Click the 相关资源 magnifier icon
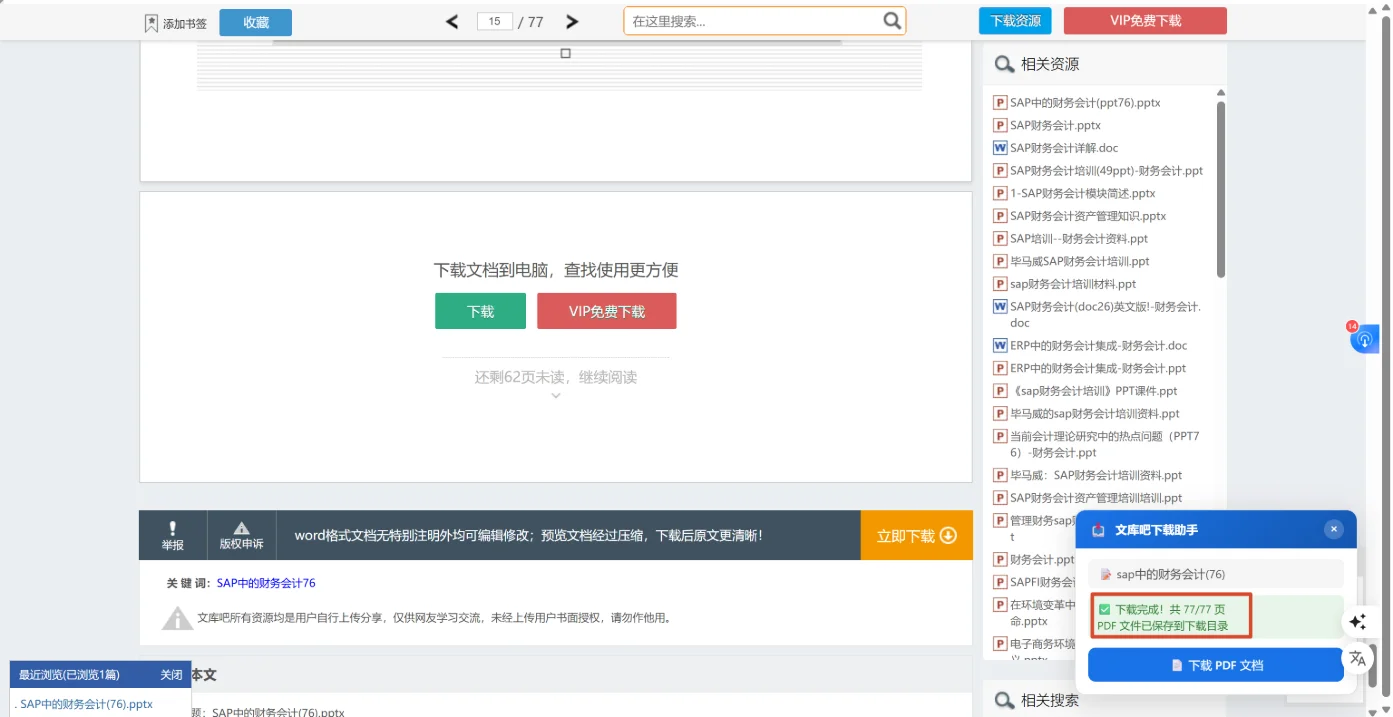Viewport: 1393px width, 717px height. point(1004,64)
